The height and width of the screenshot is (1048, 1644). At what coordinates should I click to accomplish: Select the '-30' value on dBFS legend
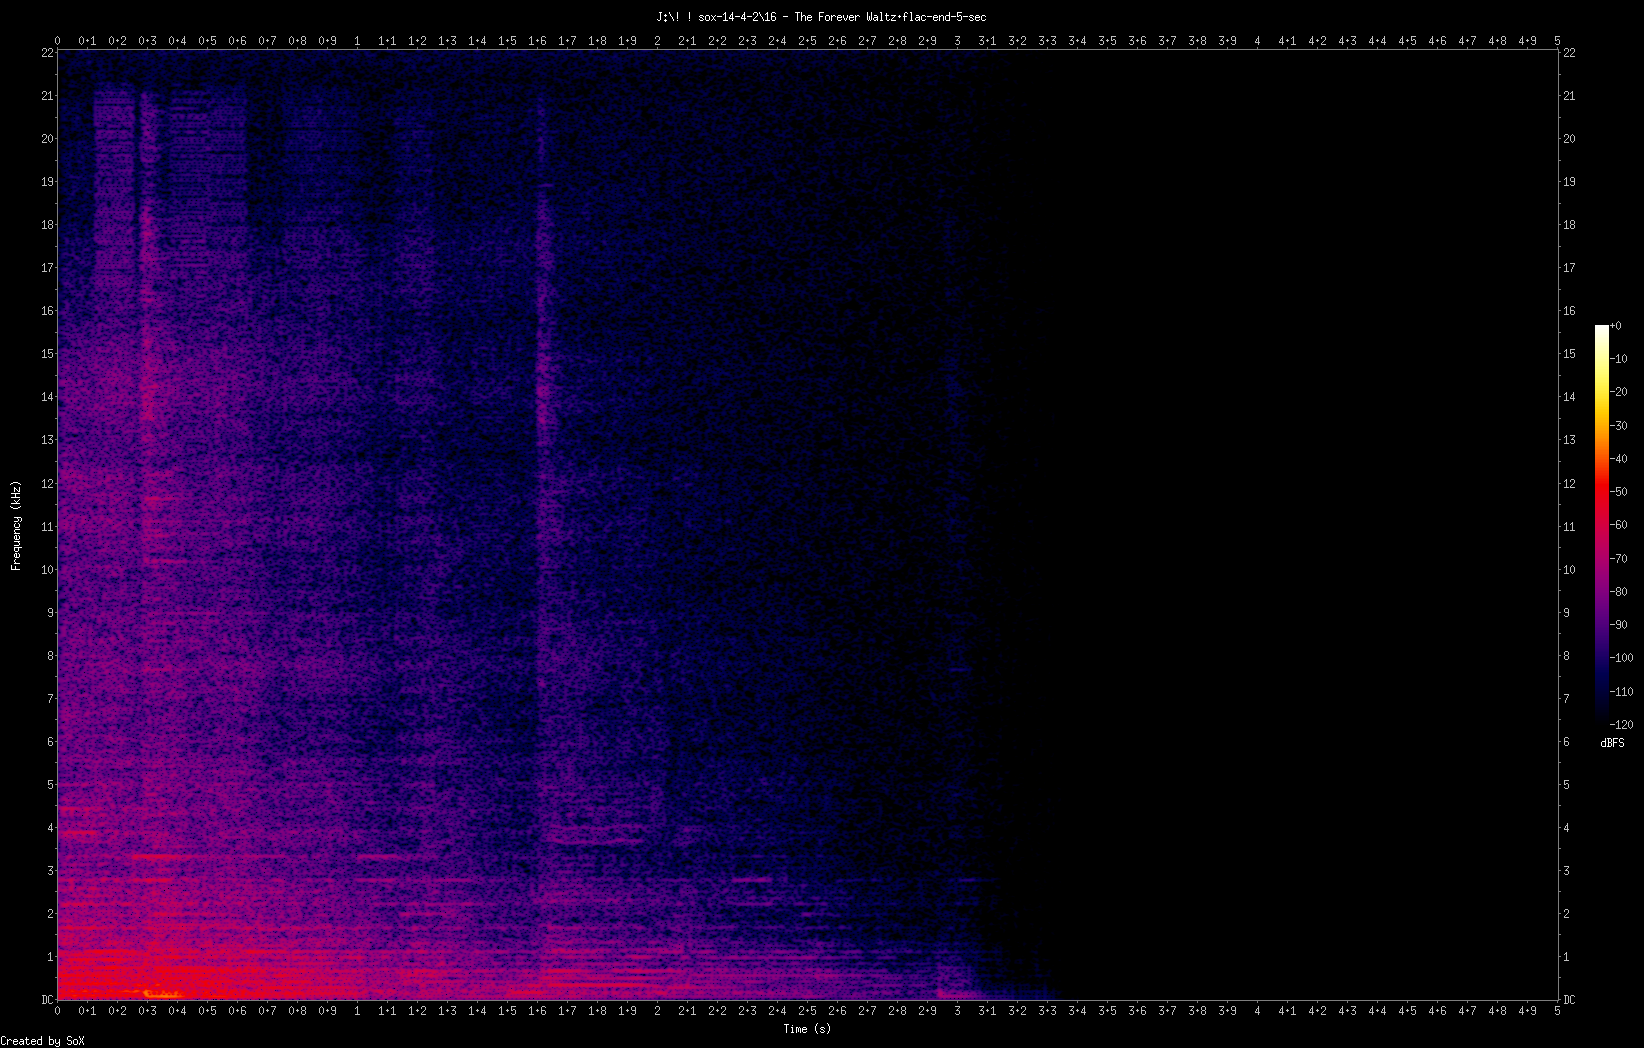pos(1620,425)
